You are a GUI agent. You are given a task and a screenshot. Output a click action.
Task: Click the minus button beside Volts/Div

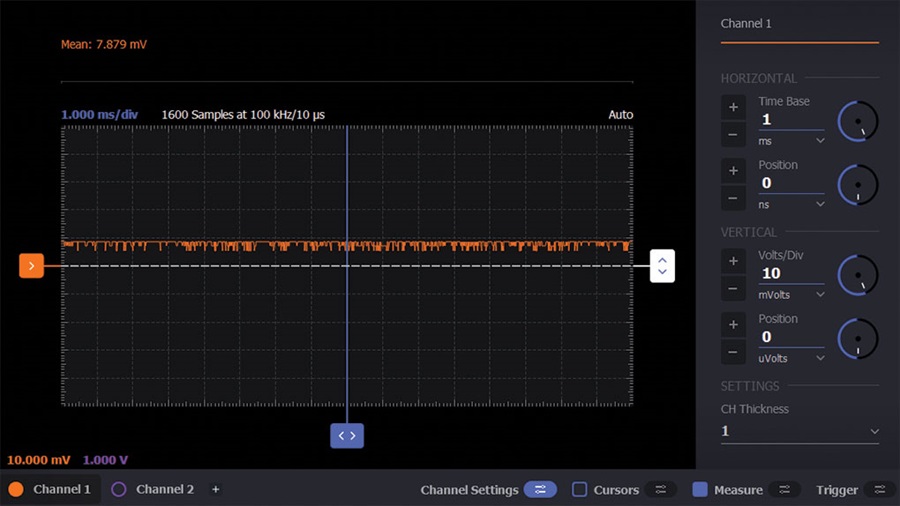(733, 289)
